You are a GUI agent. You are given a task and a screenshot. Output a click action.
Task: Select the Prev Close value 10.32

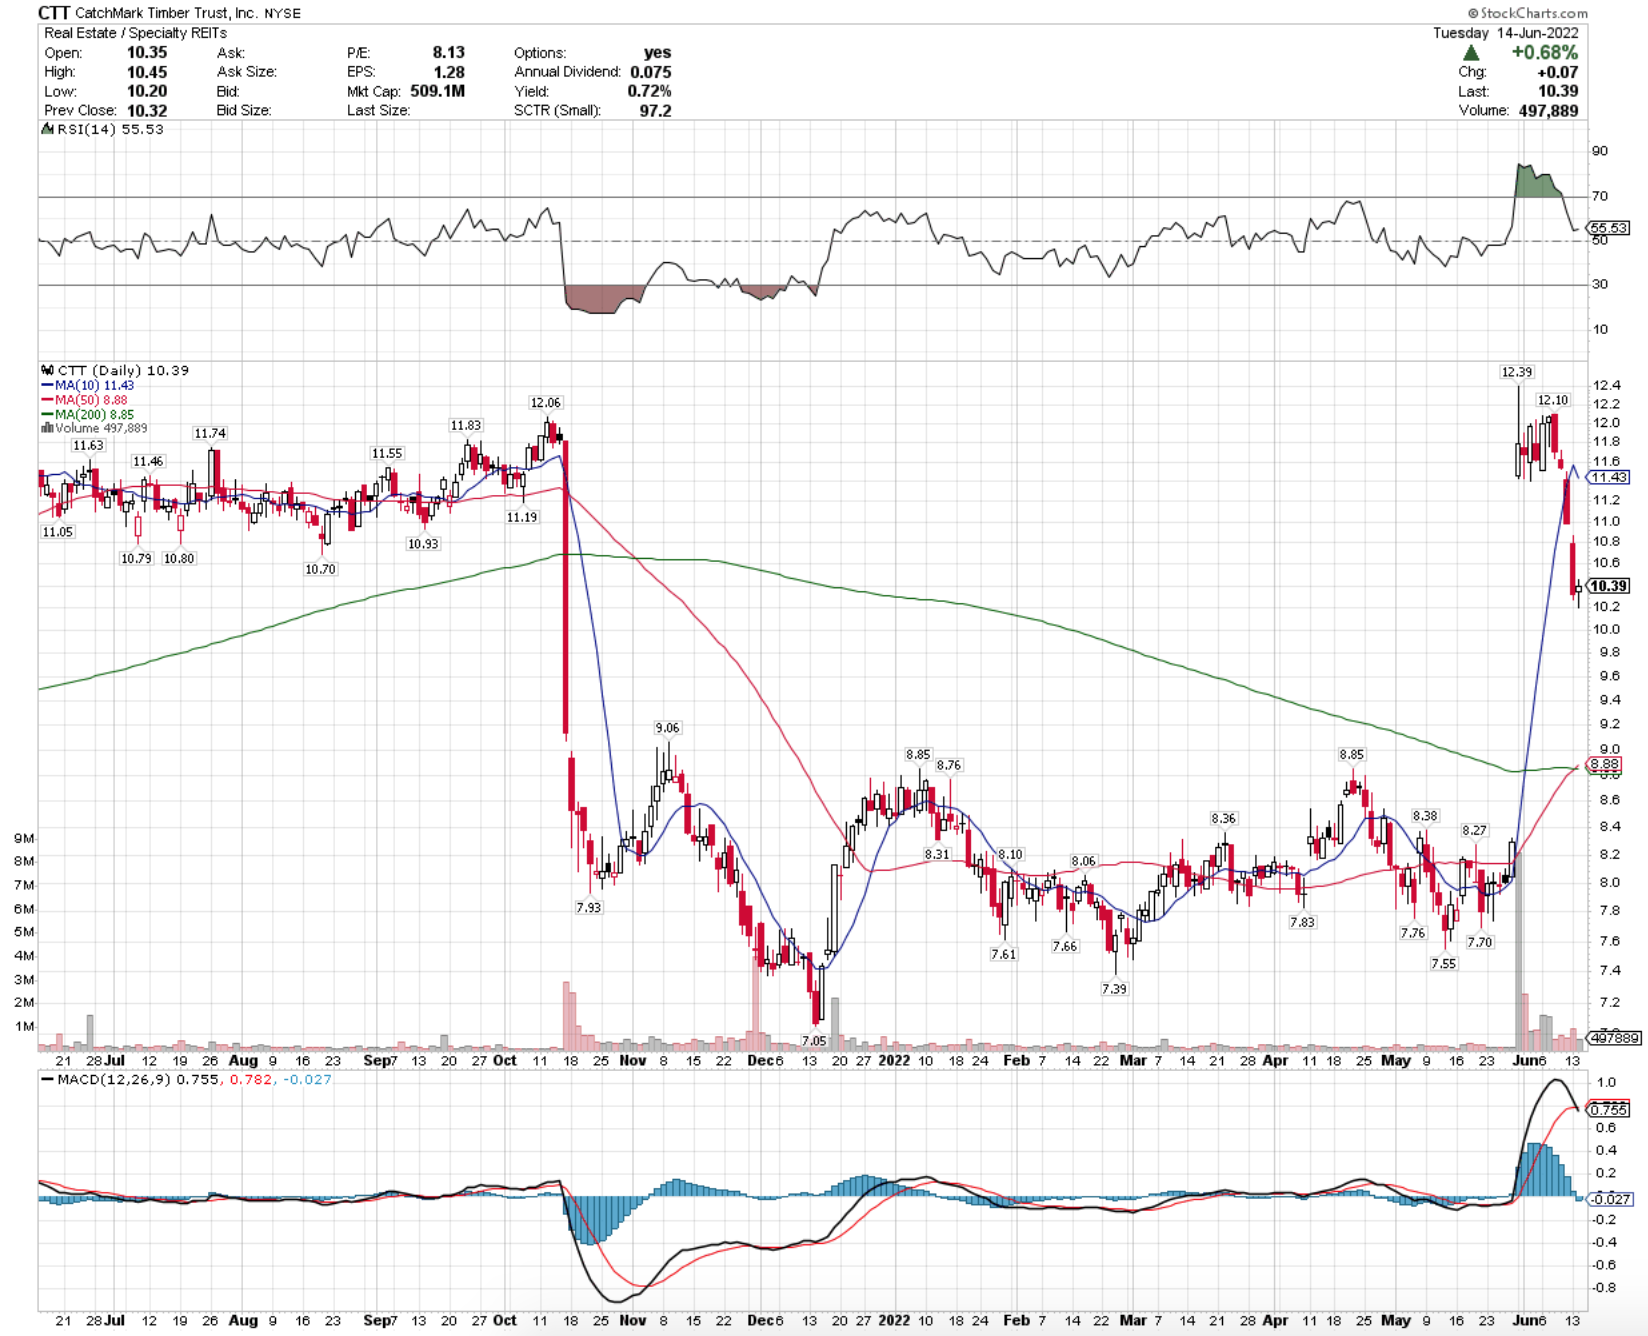click(x=147, y=110)
